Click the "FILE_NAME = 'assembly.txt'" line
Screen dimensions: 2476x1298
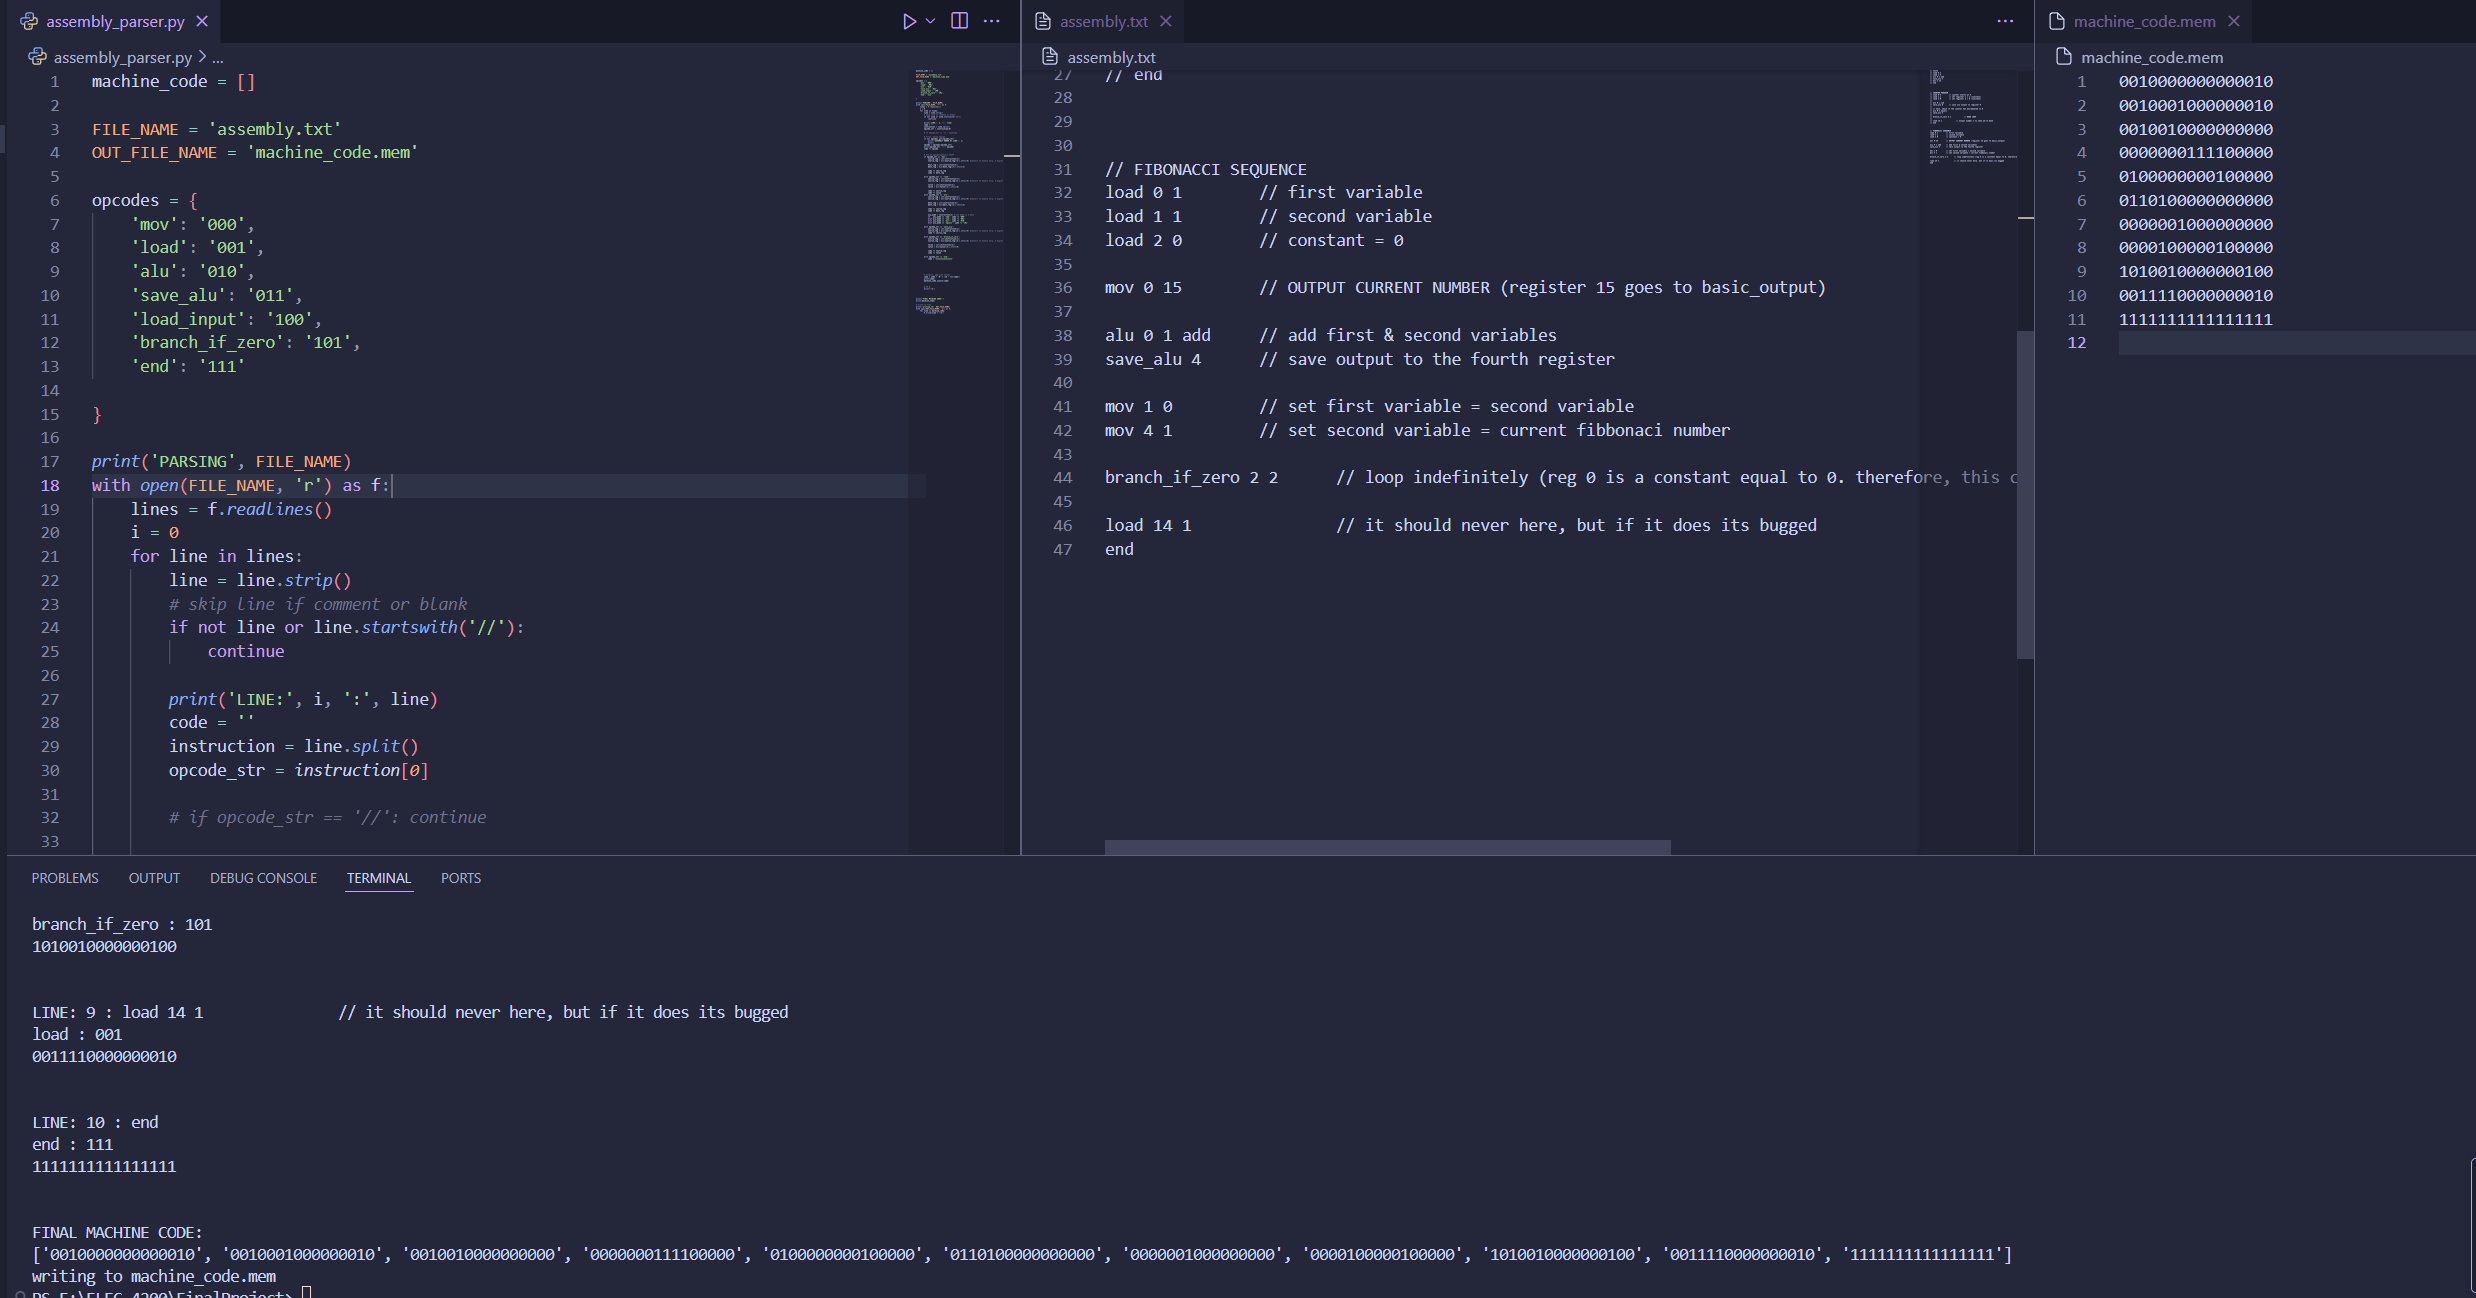point(216,130)
